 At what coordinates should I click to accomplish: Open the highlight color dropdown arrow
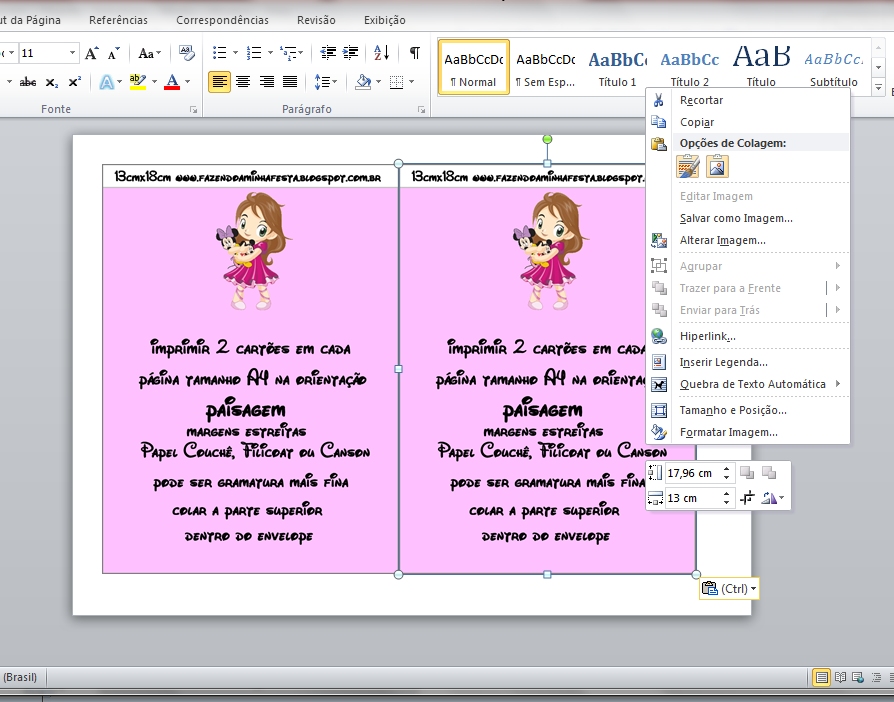154,82
